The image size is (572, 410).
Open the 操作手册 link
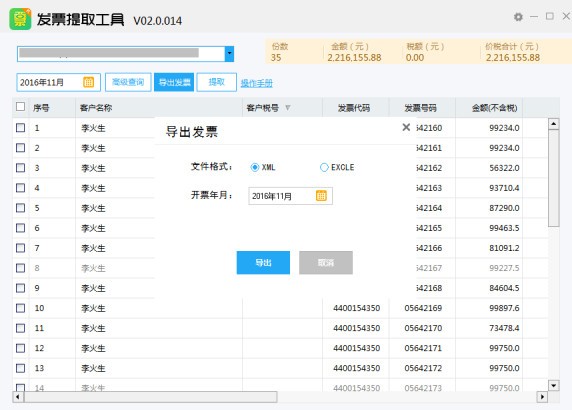click(x=256, y=83)
